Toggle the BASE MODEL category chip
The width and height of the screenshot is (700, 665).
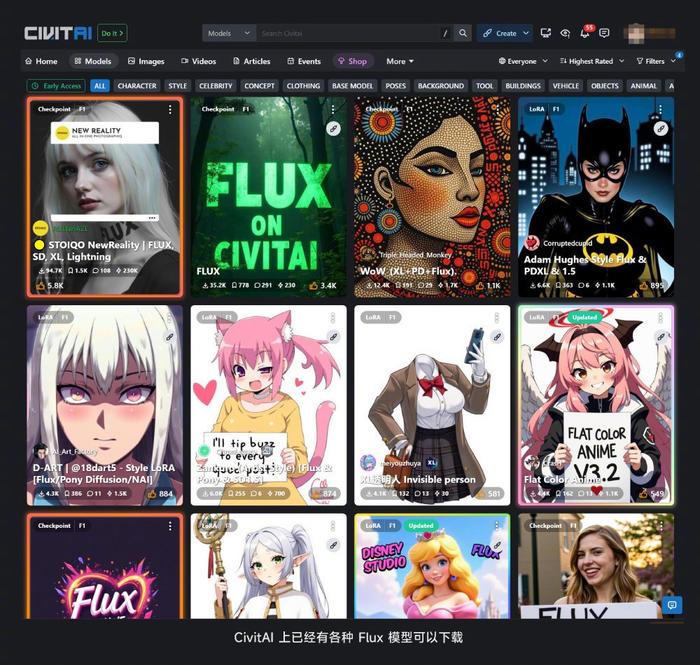click(x=352, y=86)
